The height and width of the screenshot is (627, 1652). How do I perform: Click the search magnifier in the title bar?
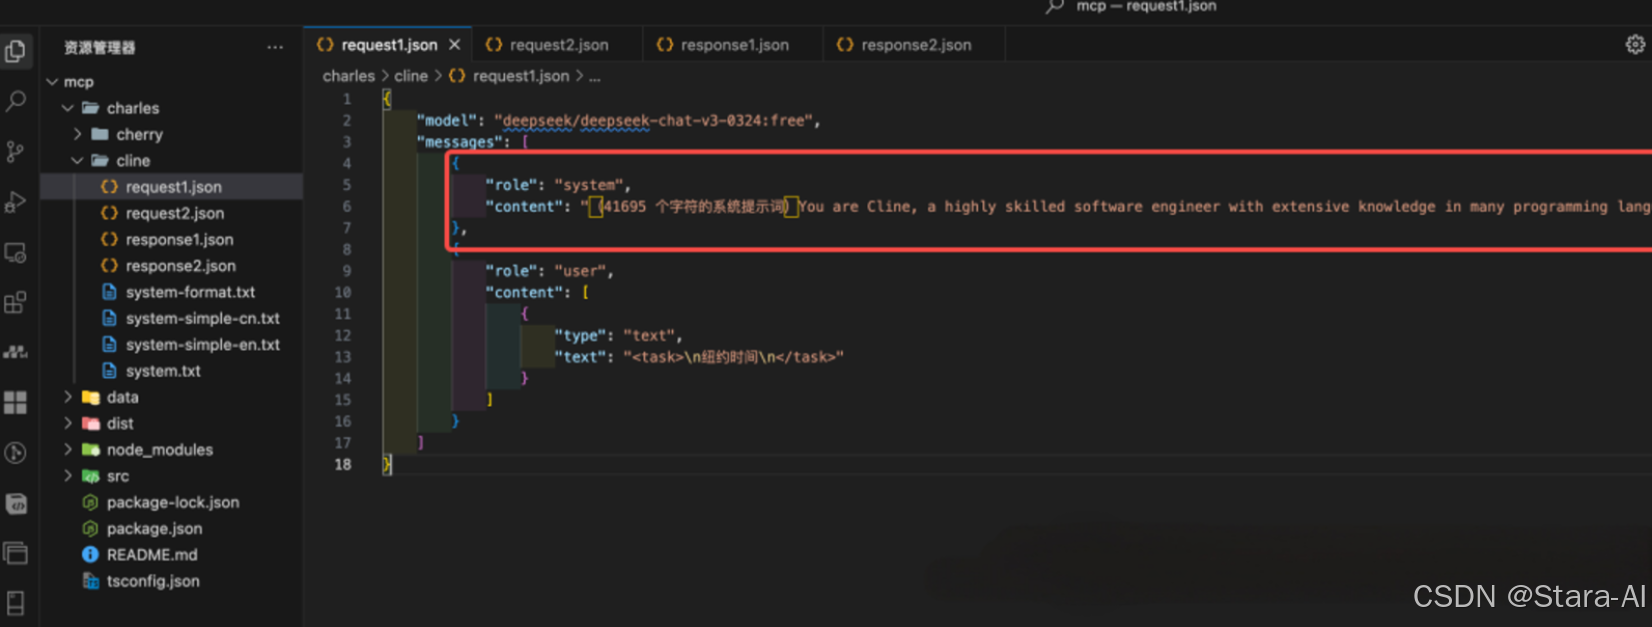coord(1054,6)
